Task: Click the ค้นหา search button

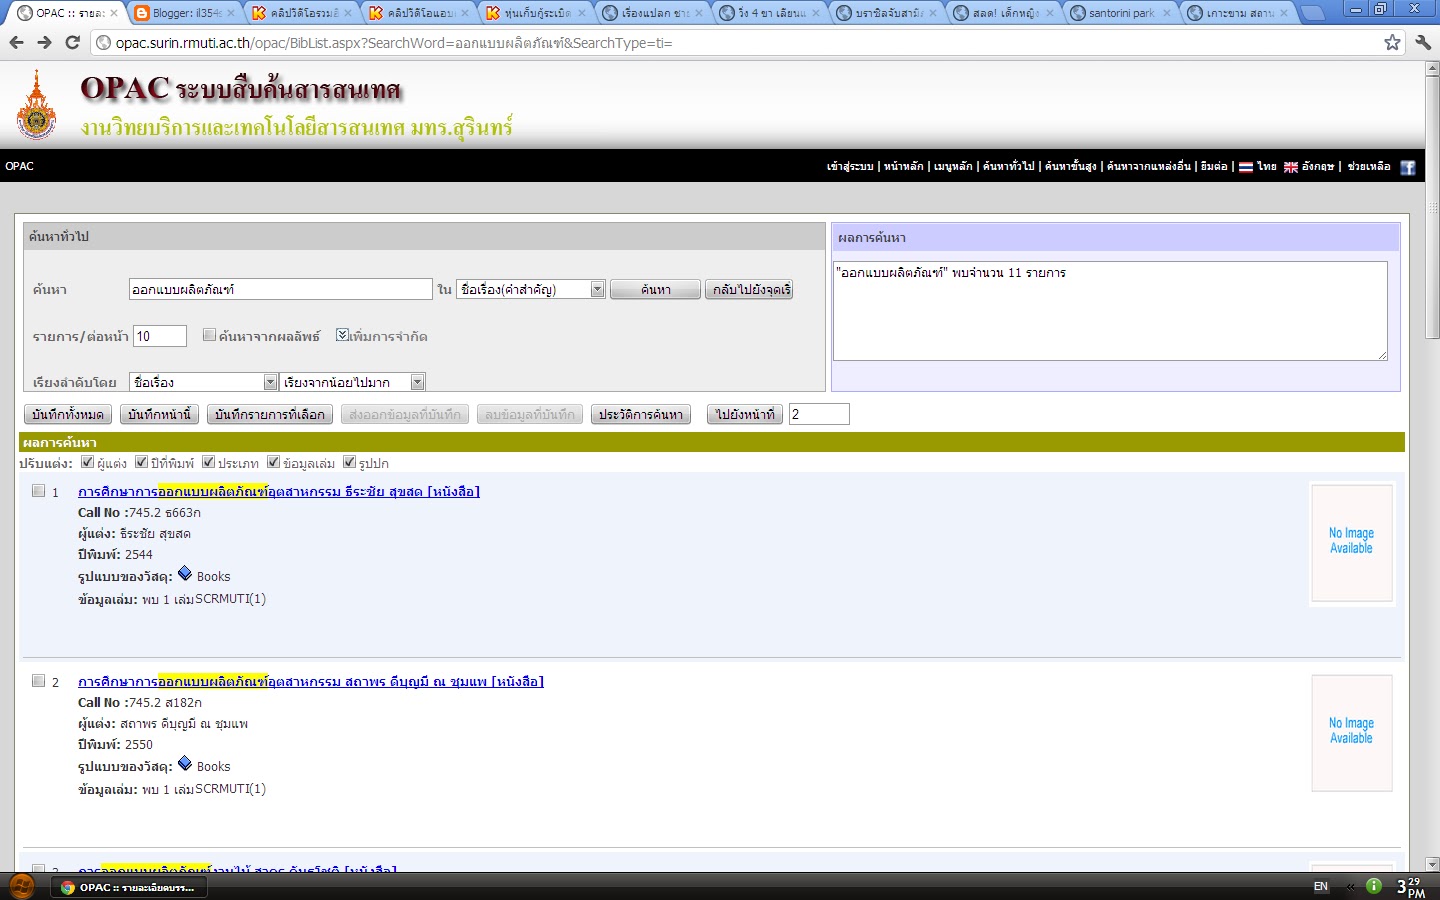Action: [655, 289]
